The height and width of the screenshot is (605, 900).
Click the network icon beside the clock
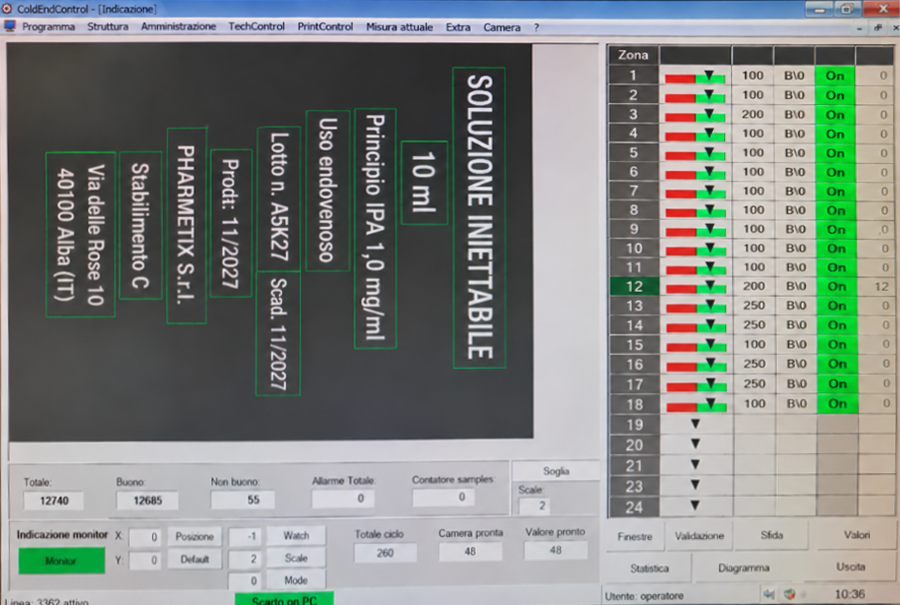pos(790,594)
